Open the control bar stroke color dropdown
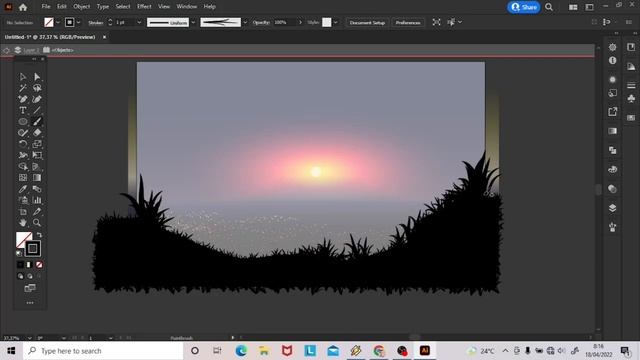Screen dimensions: 640x360 [x=78, y=22]
